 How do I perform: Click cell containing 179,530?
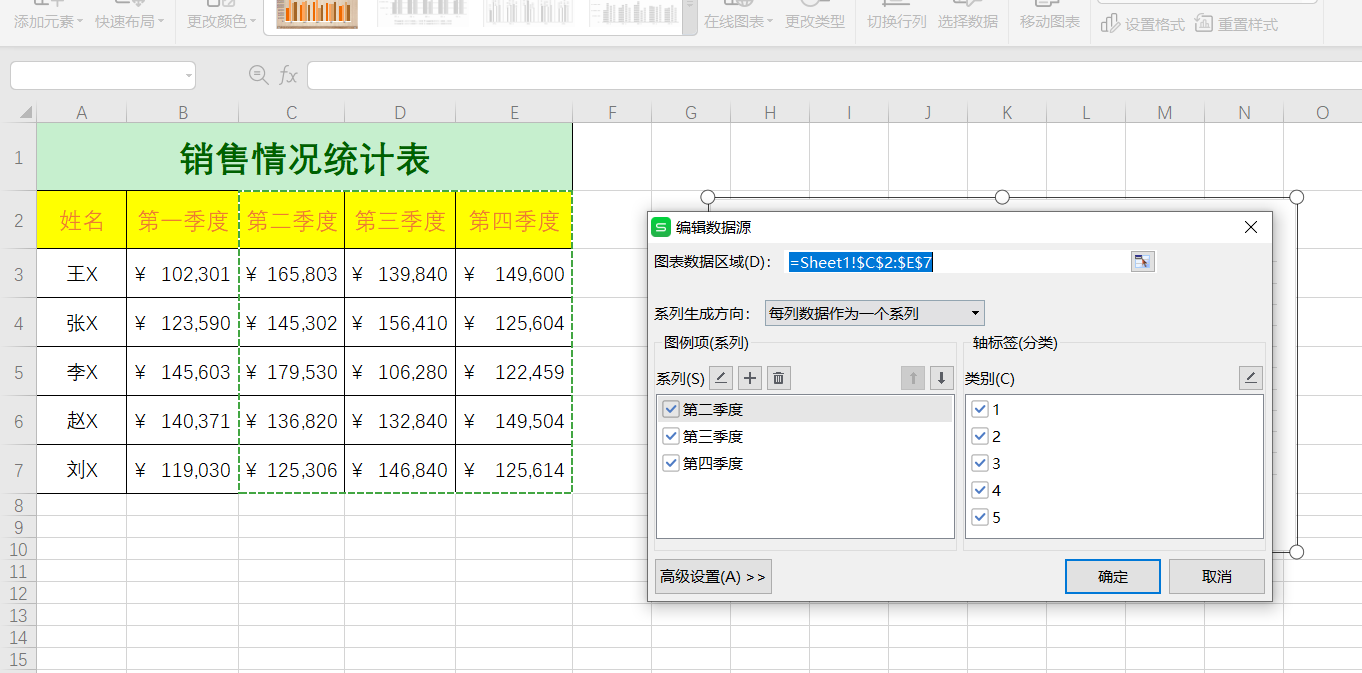click(292, 371)
